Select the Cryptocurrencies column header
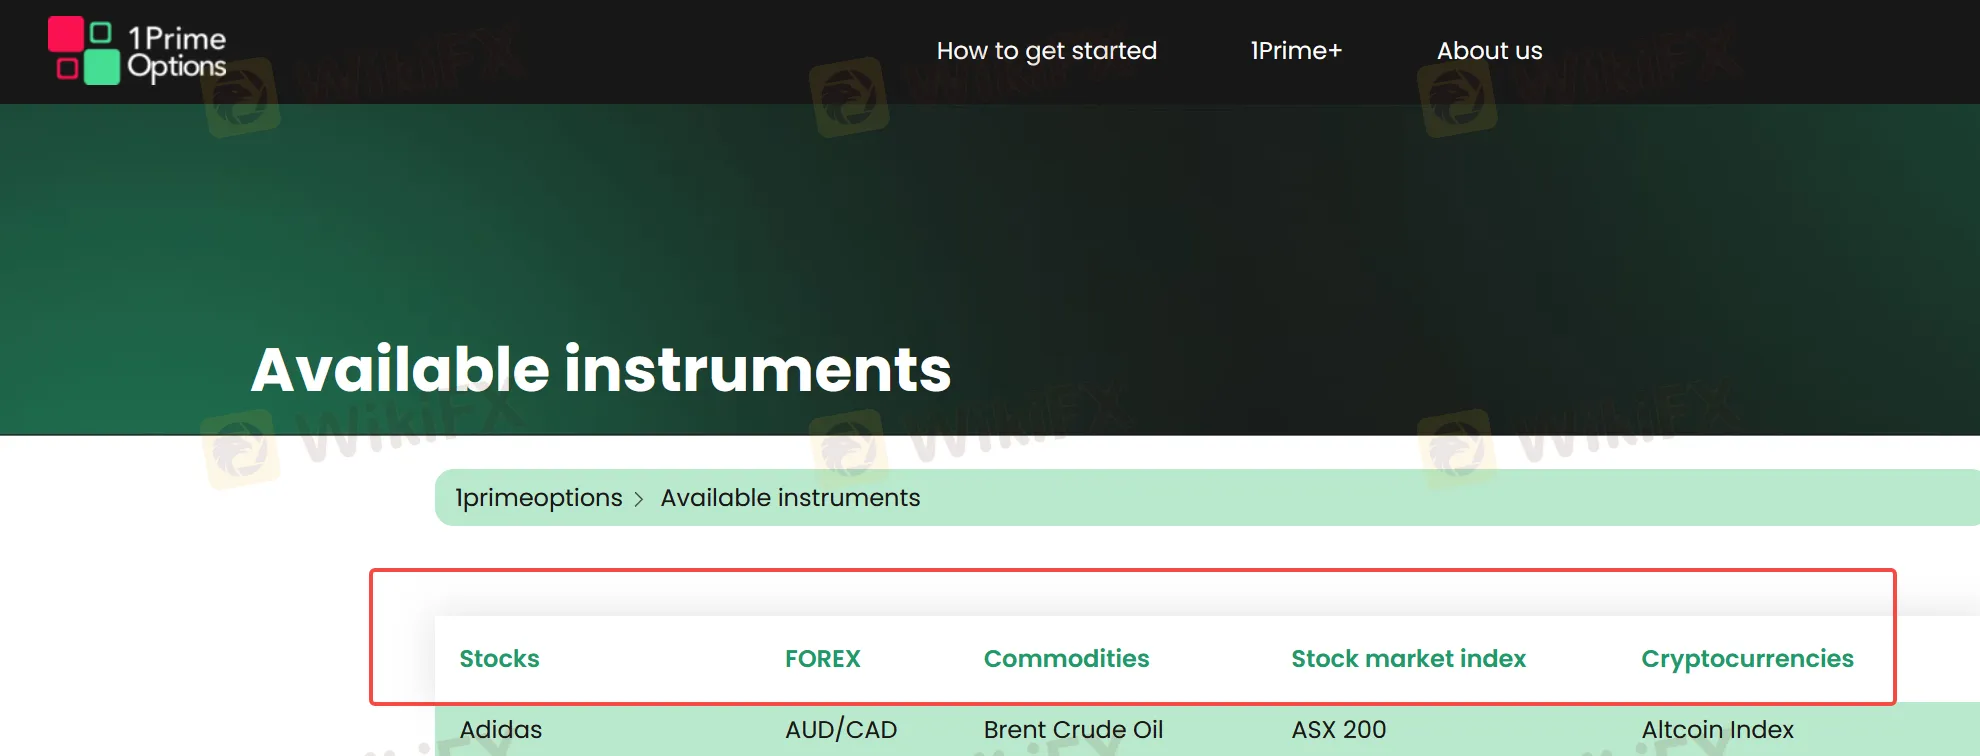The height and width of the screenshot is (756, 1980). [1747, 659]
